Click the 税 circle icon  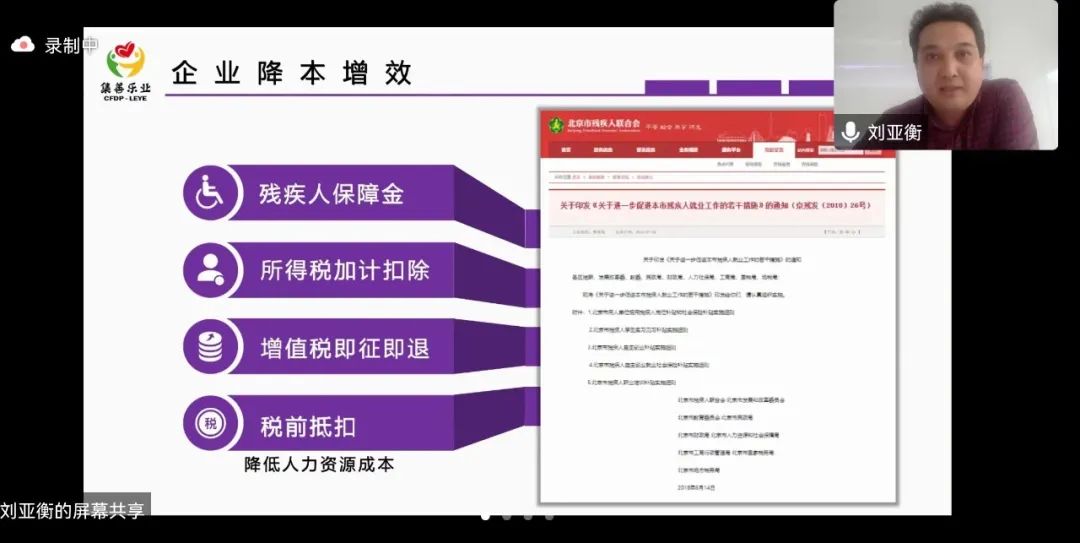pyautogui.click(x=211, y=423)
